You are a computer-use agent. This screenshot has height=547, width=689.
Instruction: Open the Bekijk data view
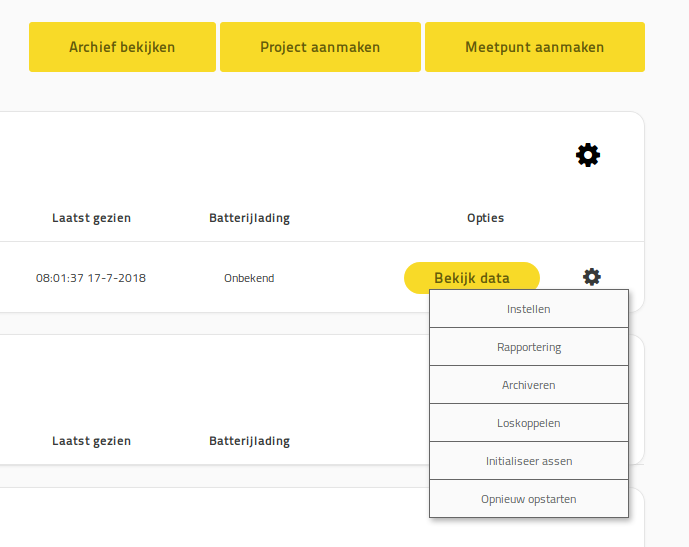(x=471, y=278)
